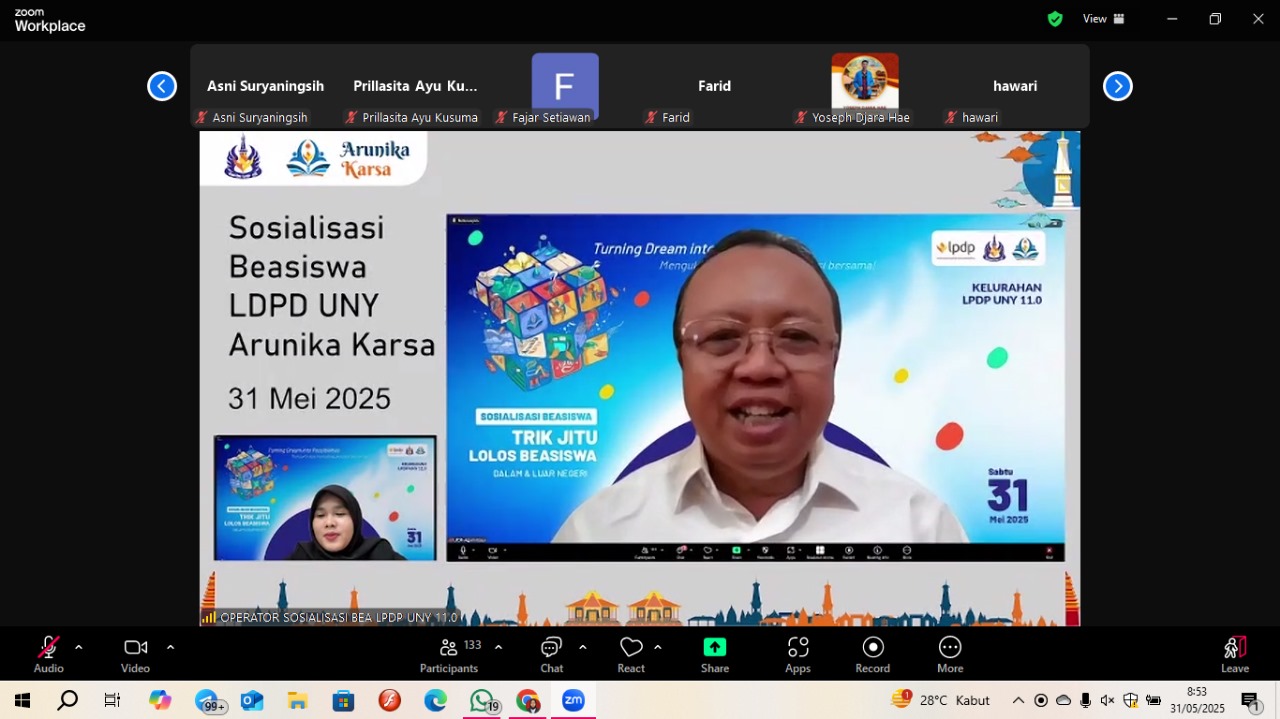Image resolution: width=1280 pixels, height=719 pixels.
Task: Click the red round app on taskbar
Action: (390, 700)
